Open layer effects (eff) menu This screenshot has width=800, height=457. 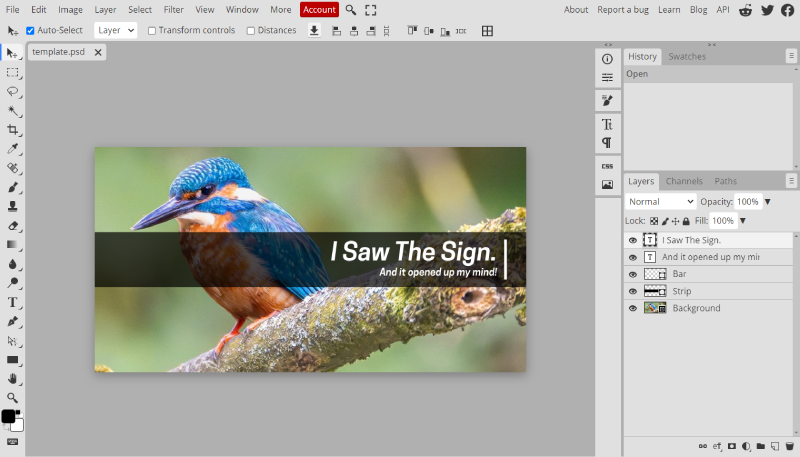point(717,446)
